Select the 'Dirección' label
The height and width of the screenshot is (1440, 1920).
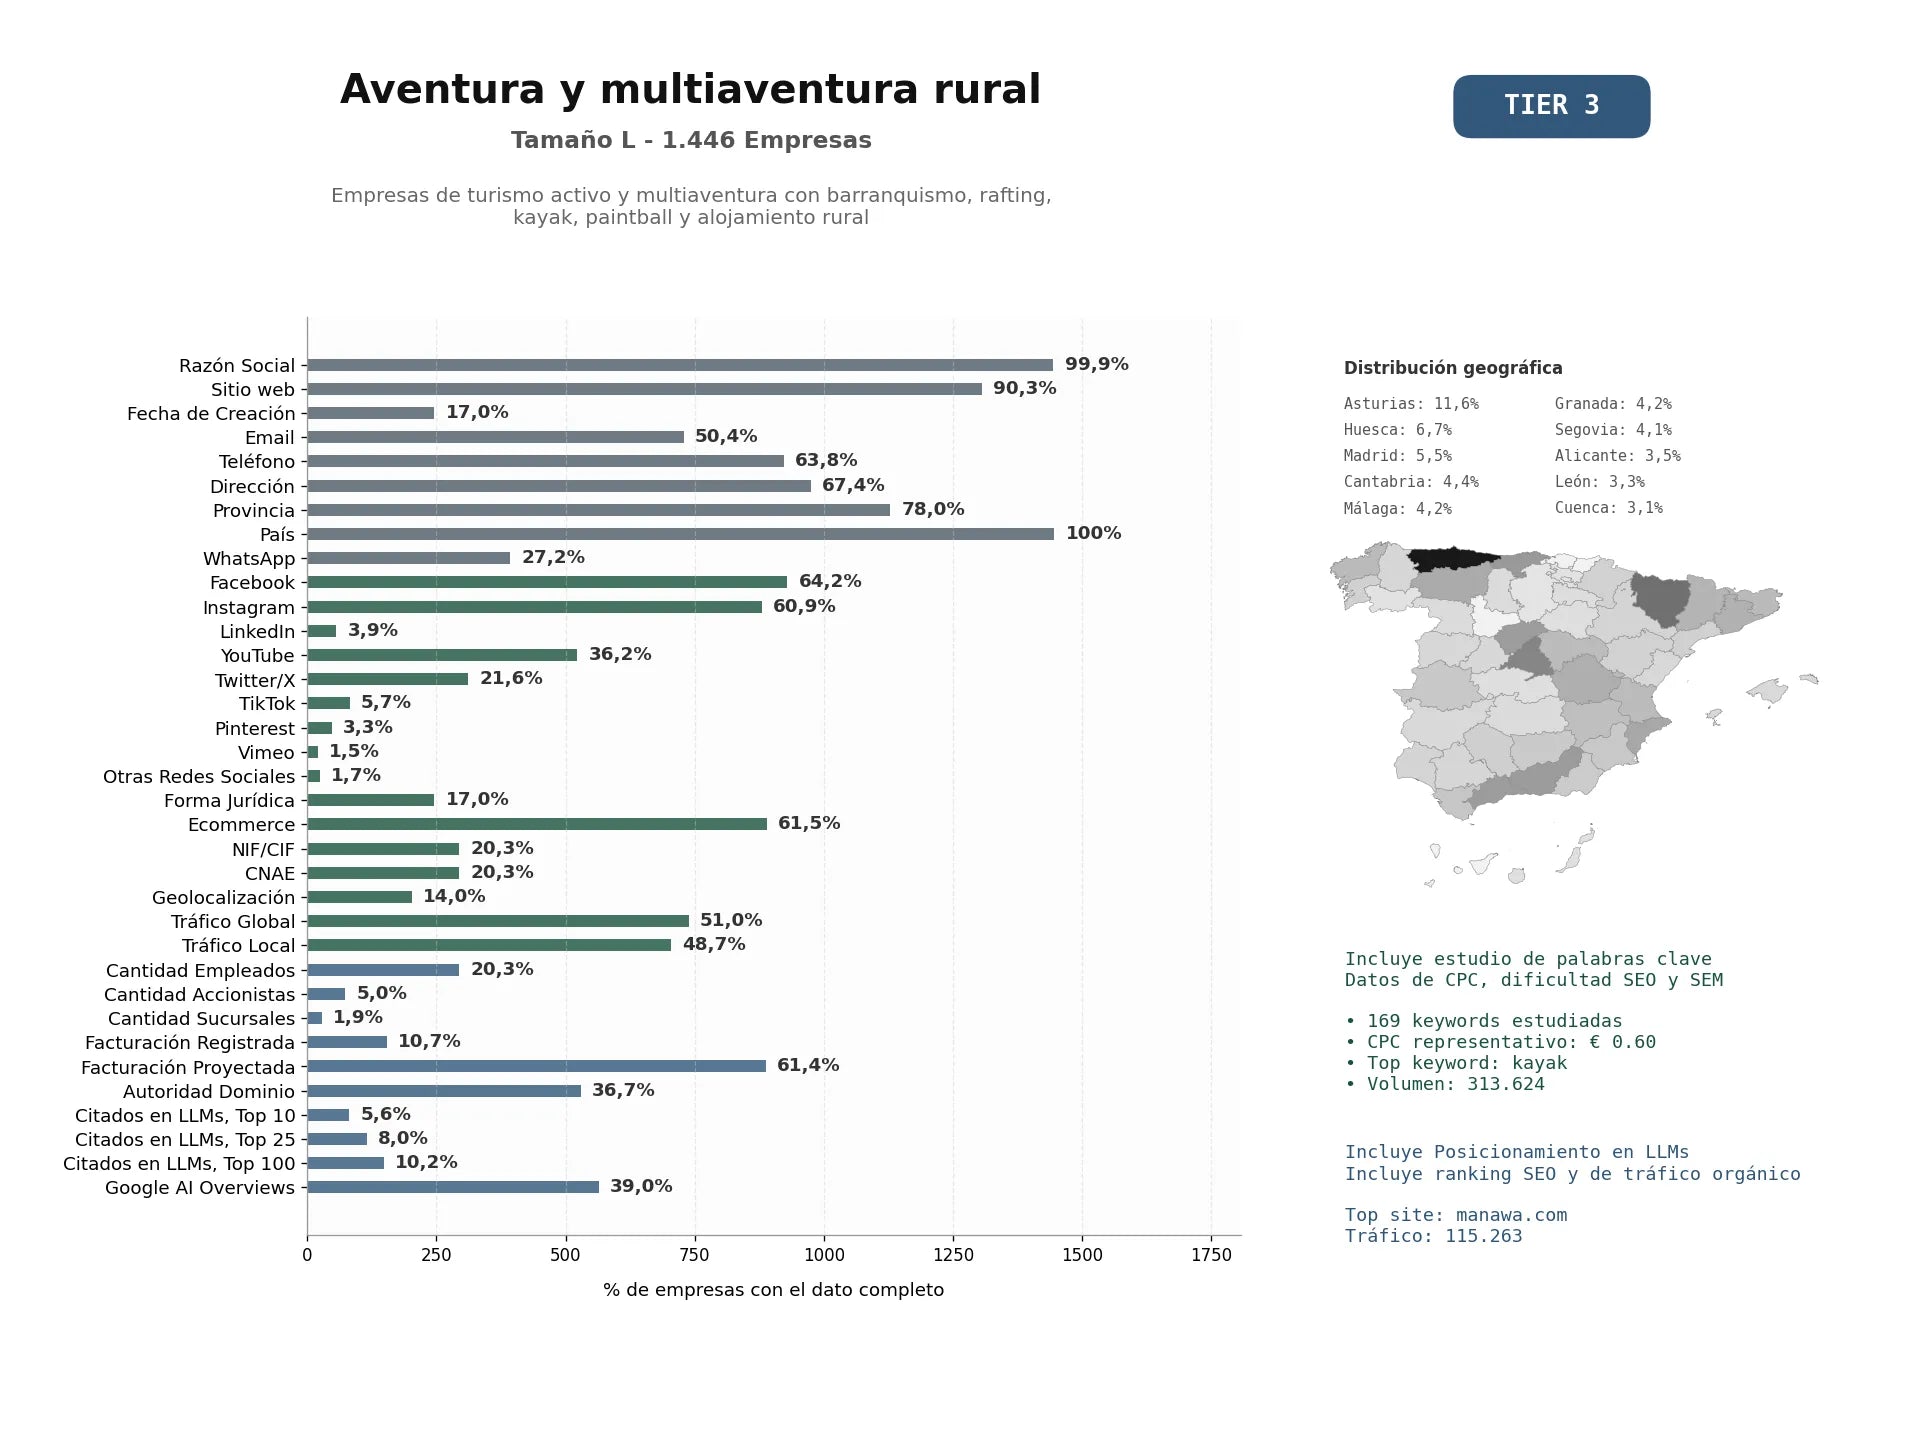point(252,487)
